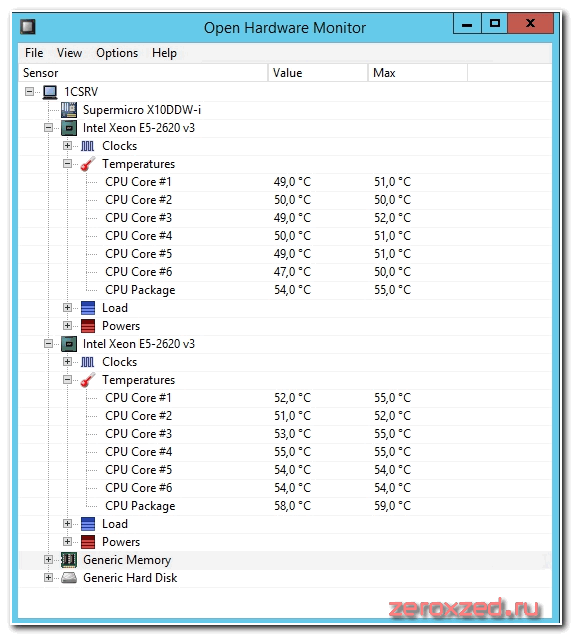This screenshot has height=636, width=573.
Task: Expand Load under the first Xeon CPU
Action: click(67, 307)
